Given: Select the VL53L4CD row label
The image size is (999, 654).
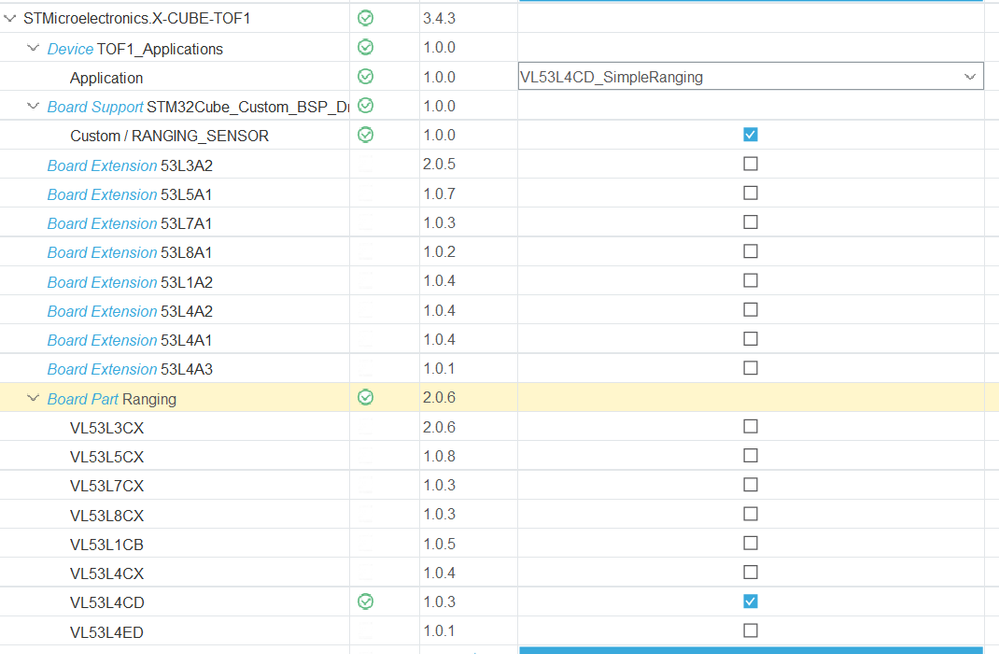Looking at the screenshot, I should [x=107, y=603].
